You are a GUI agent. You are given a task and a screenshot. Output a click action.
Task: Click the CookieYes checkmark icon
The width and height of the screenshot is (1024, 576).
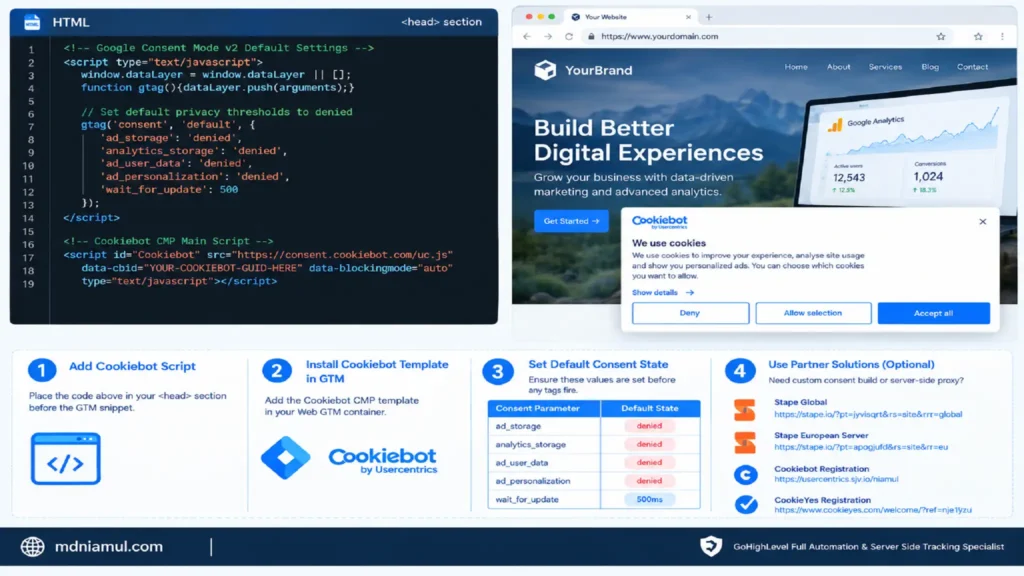[x=746, y=504]
